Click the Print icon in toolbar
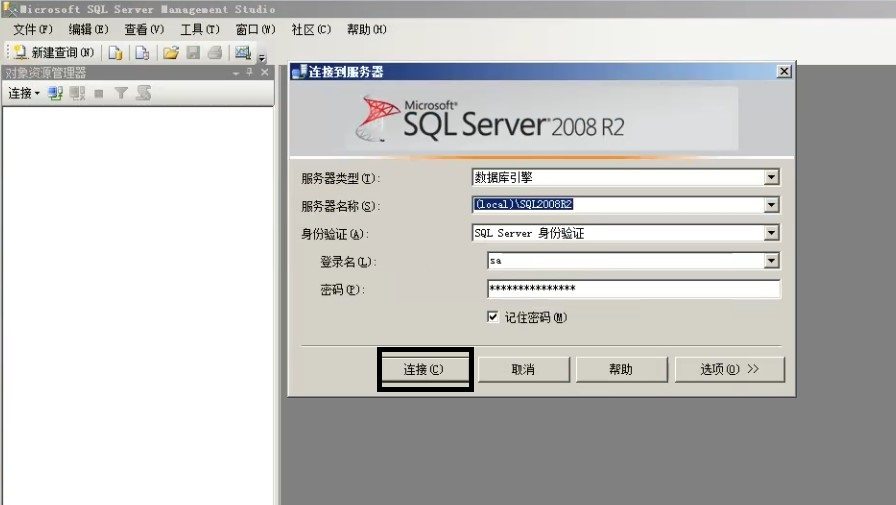 [215, 53]
